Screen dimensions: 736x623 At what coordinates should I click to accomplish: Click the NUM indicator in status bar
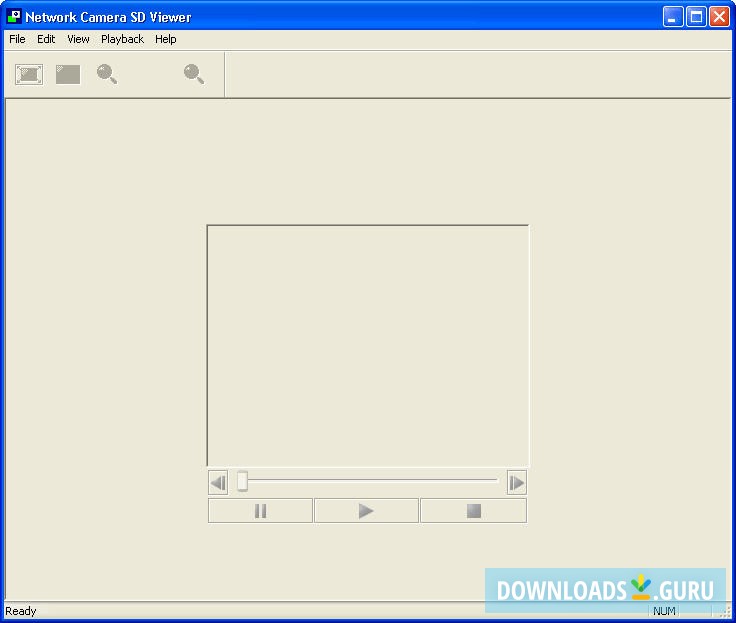click(664, 611)
